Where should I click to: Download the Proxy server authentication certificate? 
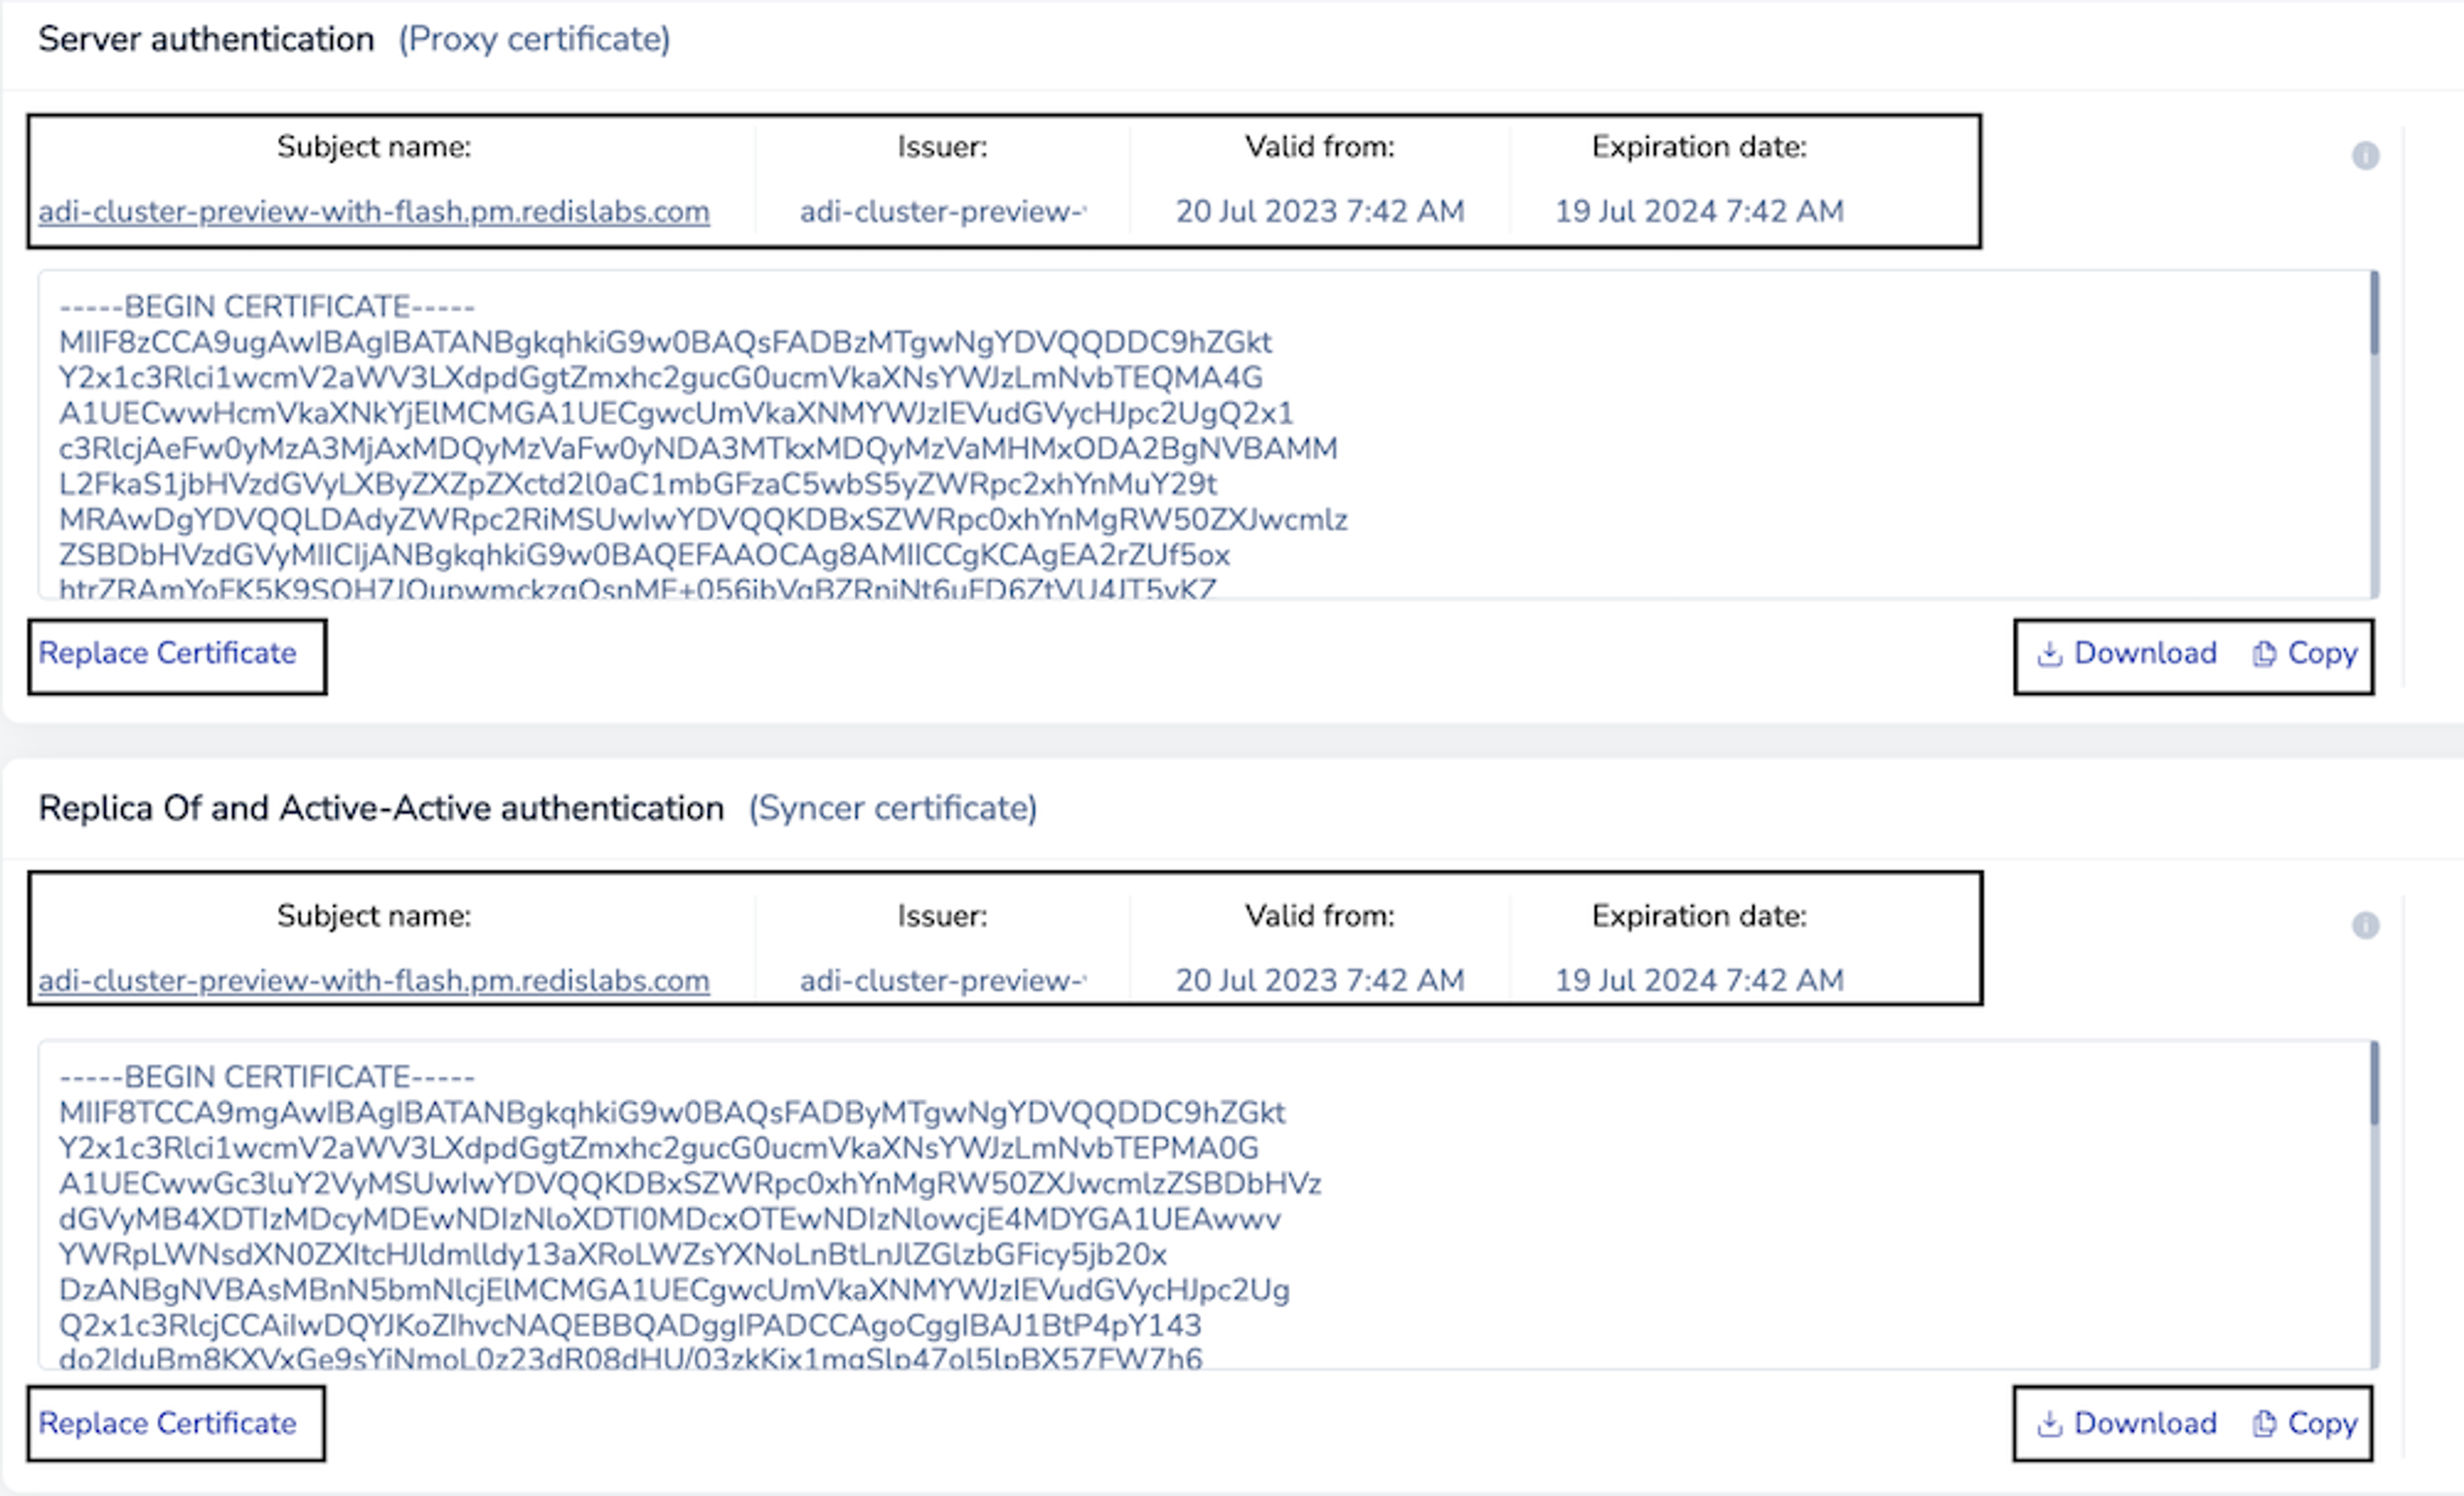[2127, 654]
